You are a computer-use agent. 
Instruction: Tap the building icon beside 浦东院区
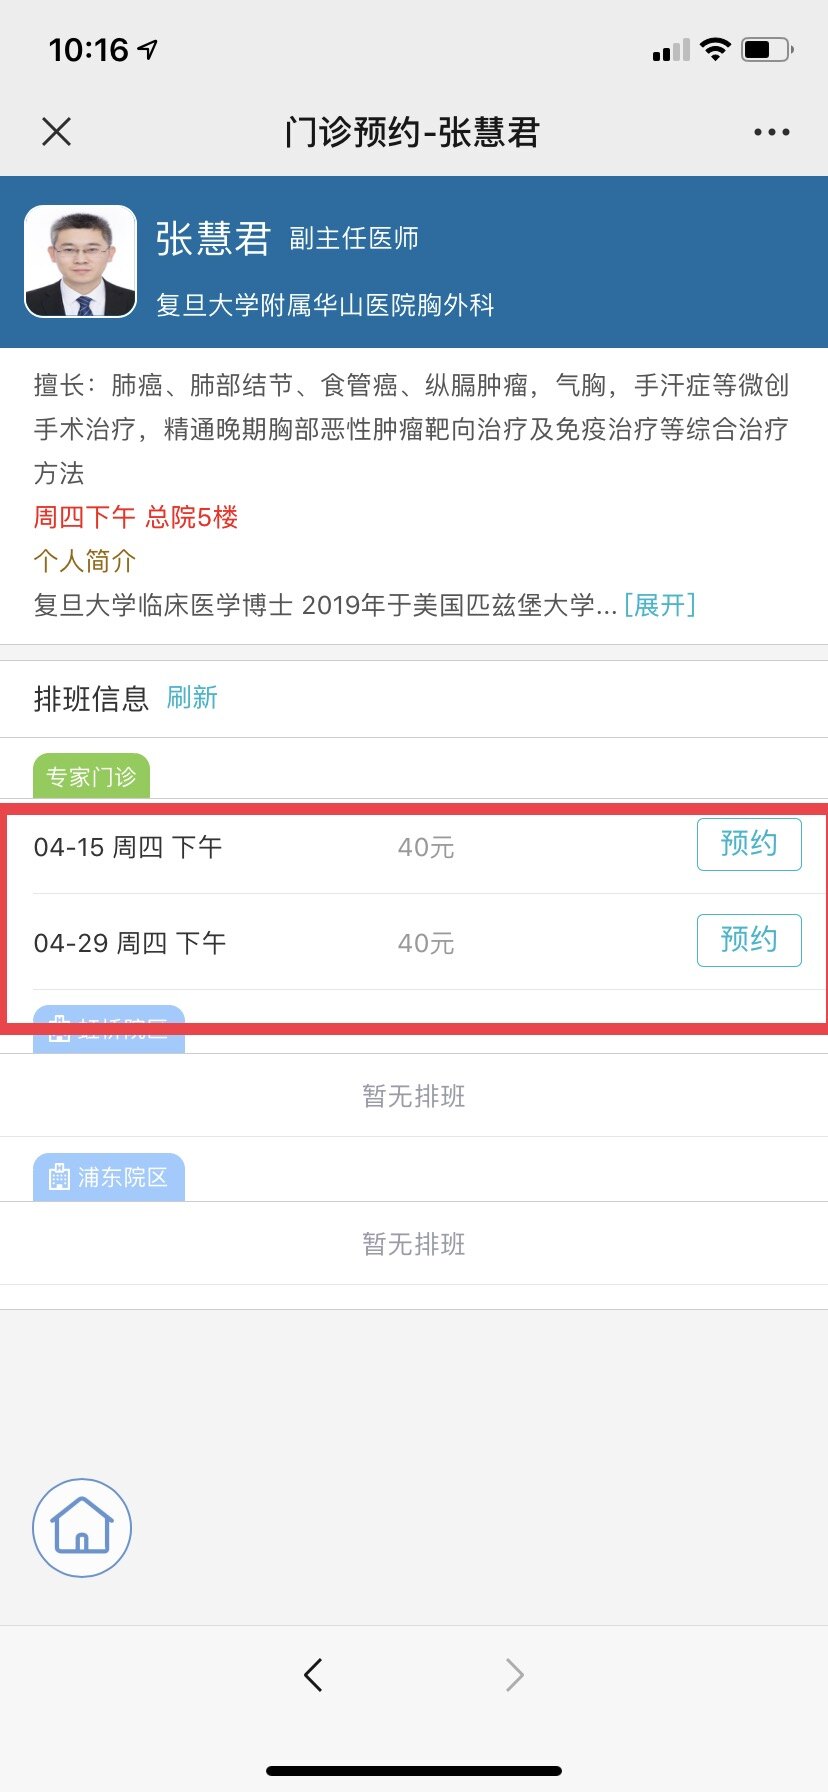(x=59, y=1177)
